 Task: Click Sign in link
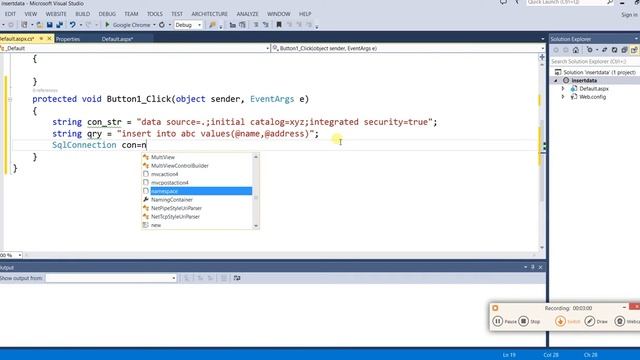(629, 15)
